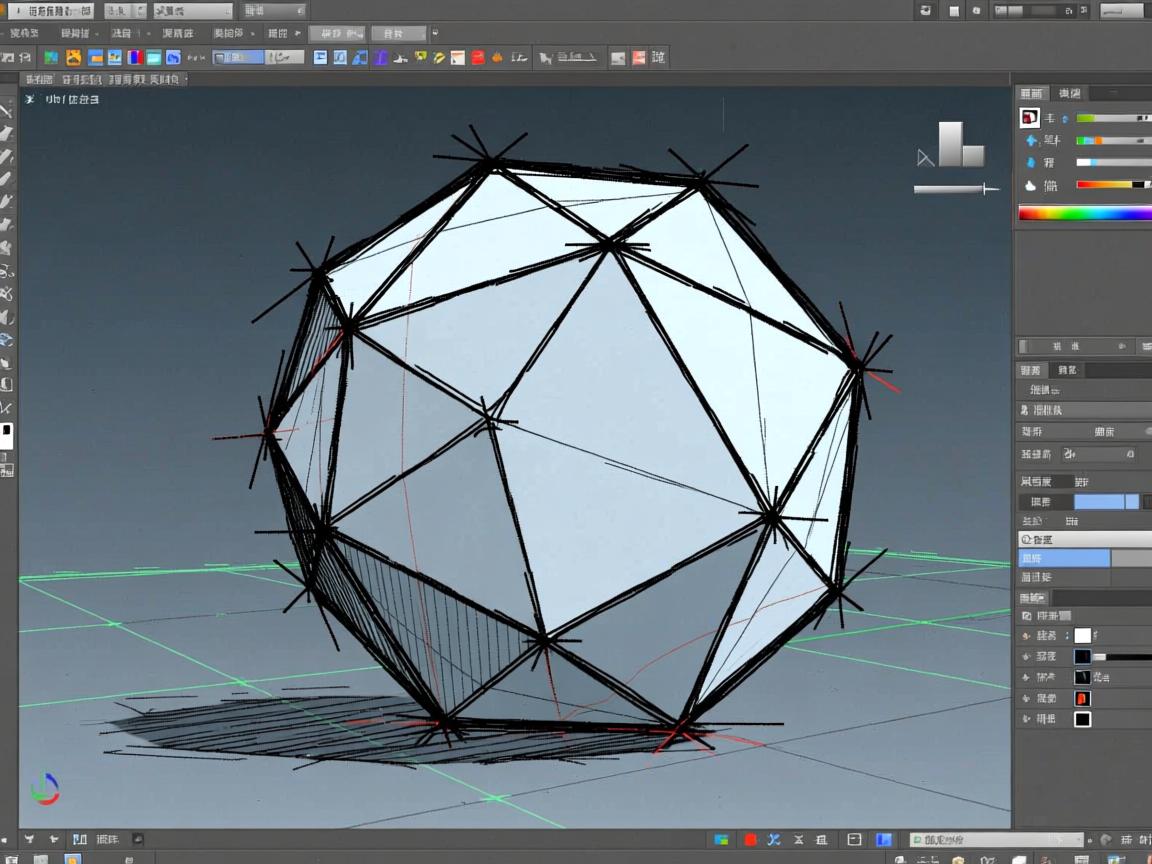This screenshot has height=864, width=1152.
Task: Click the highlighted light-gray button in menu row
Action: coord(336,33)
